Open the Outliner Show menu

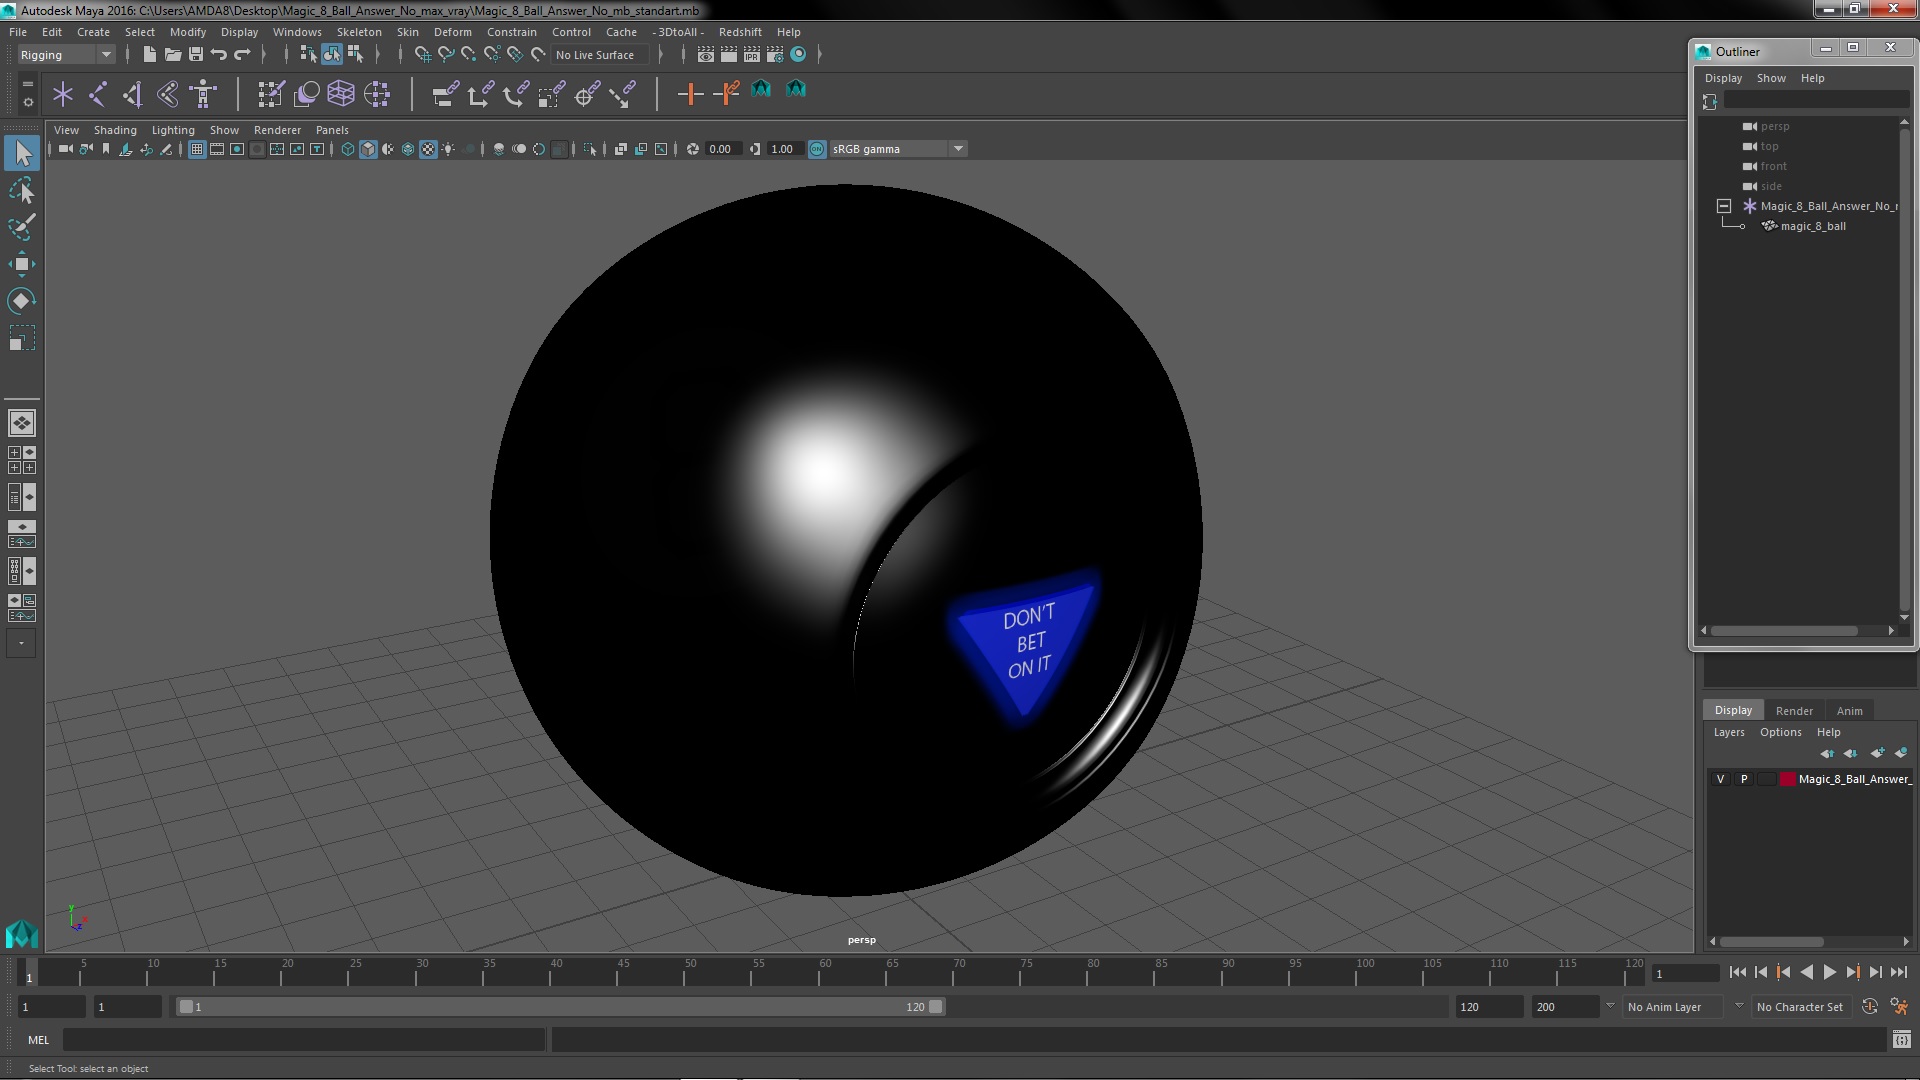(1771, 78)
